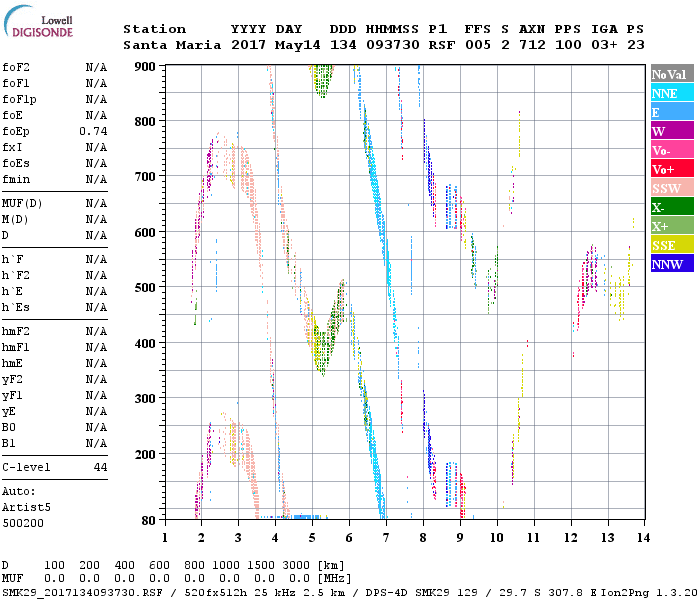Click the fxI parameter label
Viewport: 700px width, 600px height.
coord(12,148)
